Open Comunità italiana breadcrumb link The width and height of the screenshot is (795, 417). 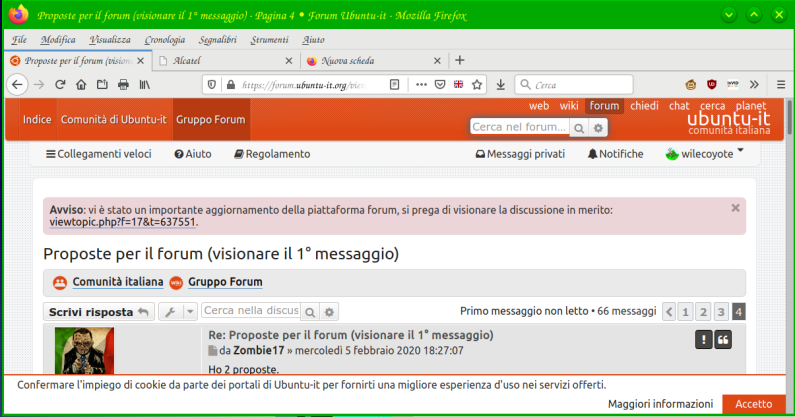point(118,282)
